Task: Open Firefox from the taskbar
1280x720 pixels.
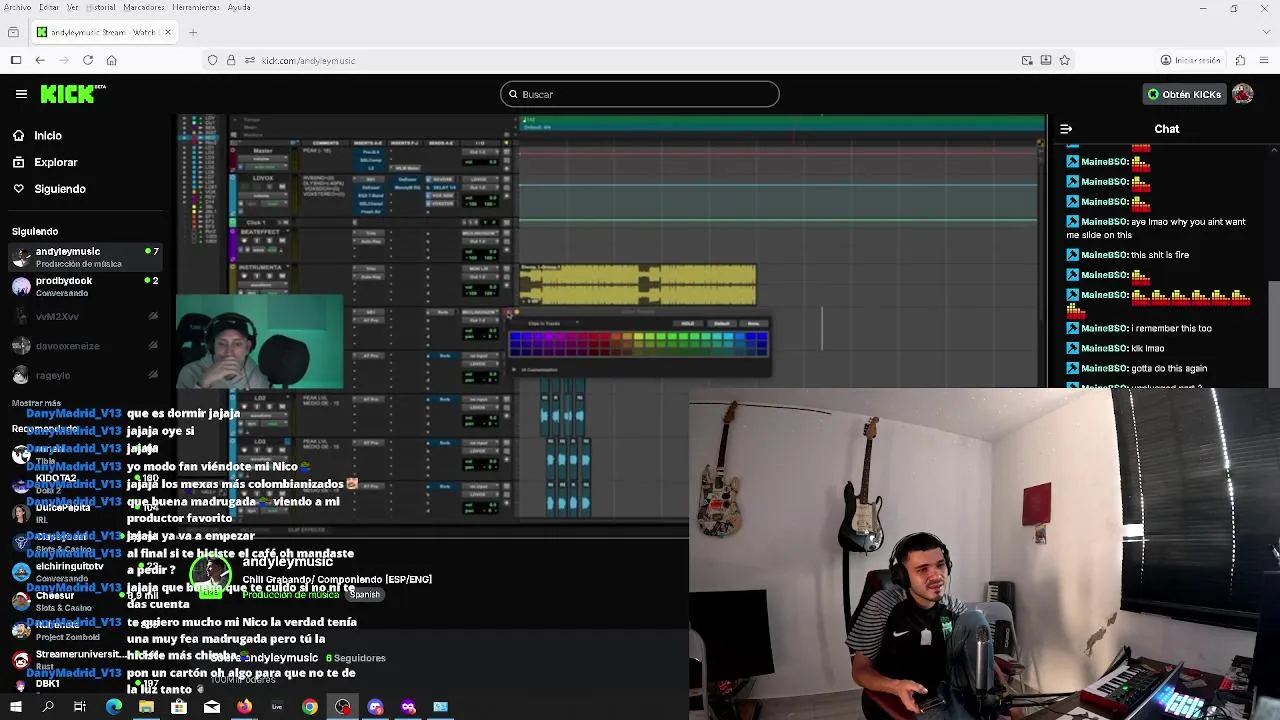Action: click(x=244, y=707)
